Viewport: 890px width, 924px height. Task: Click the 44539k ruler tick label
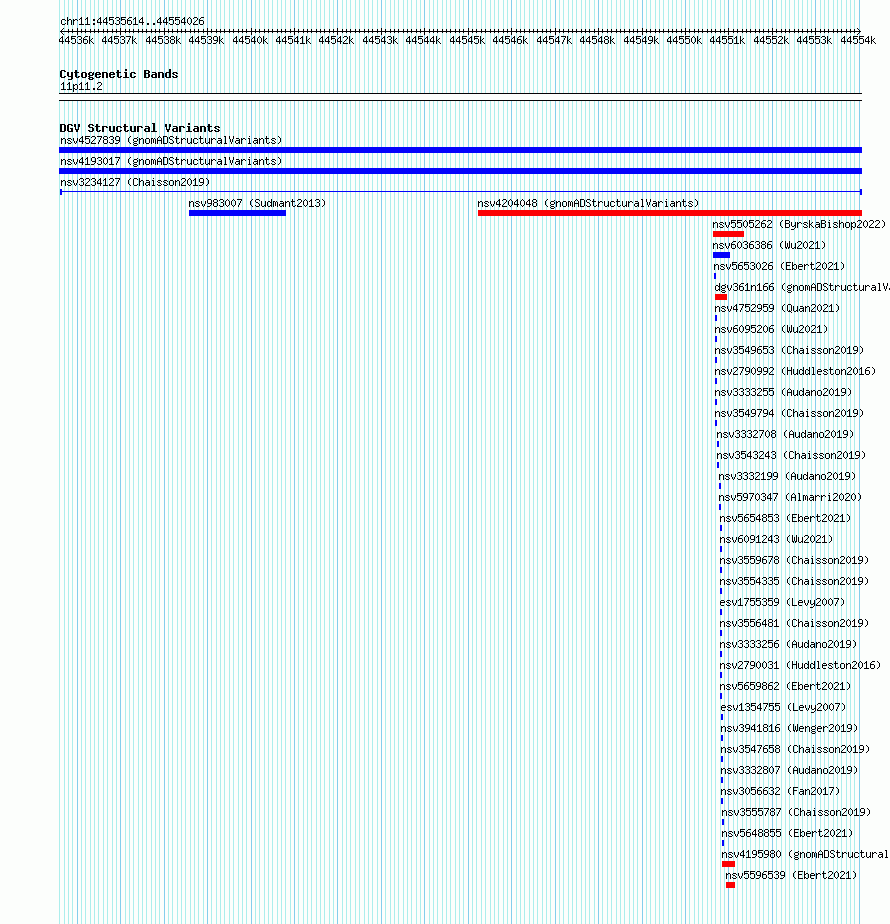click(x=206, y=41)
